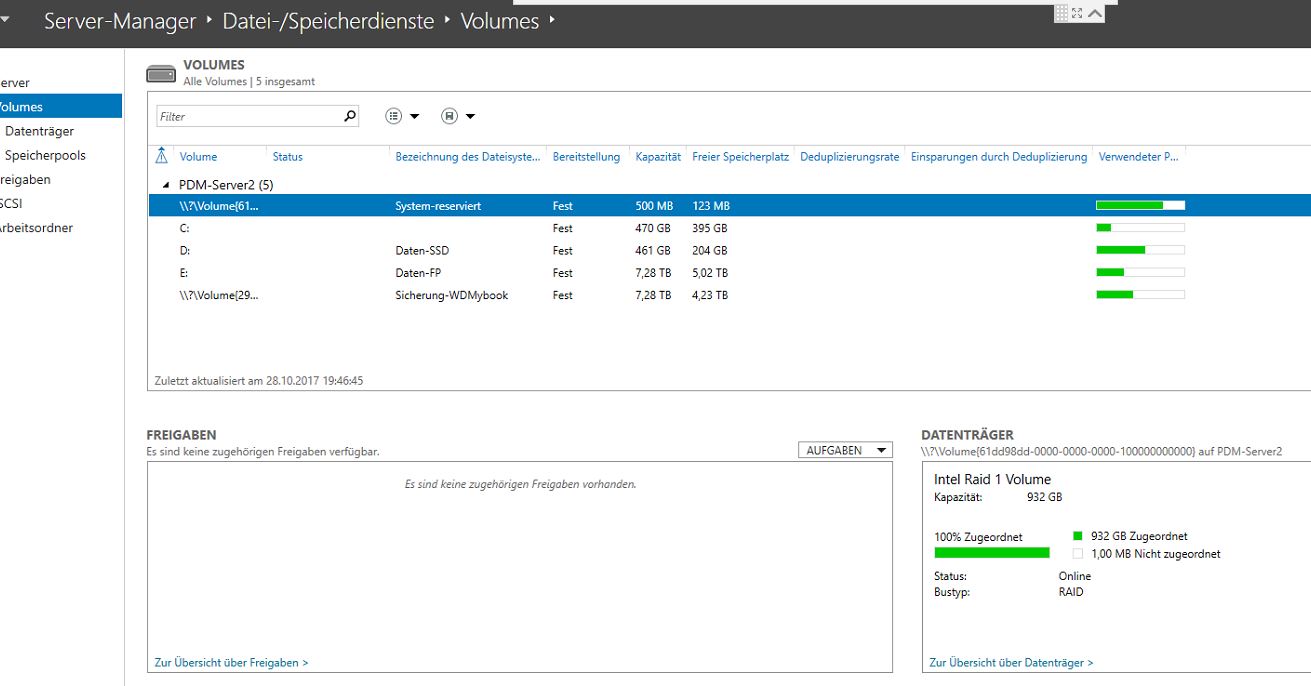Select the C: volume row
This screenshot has height=686, width=1311.
729,228
